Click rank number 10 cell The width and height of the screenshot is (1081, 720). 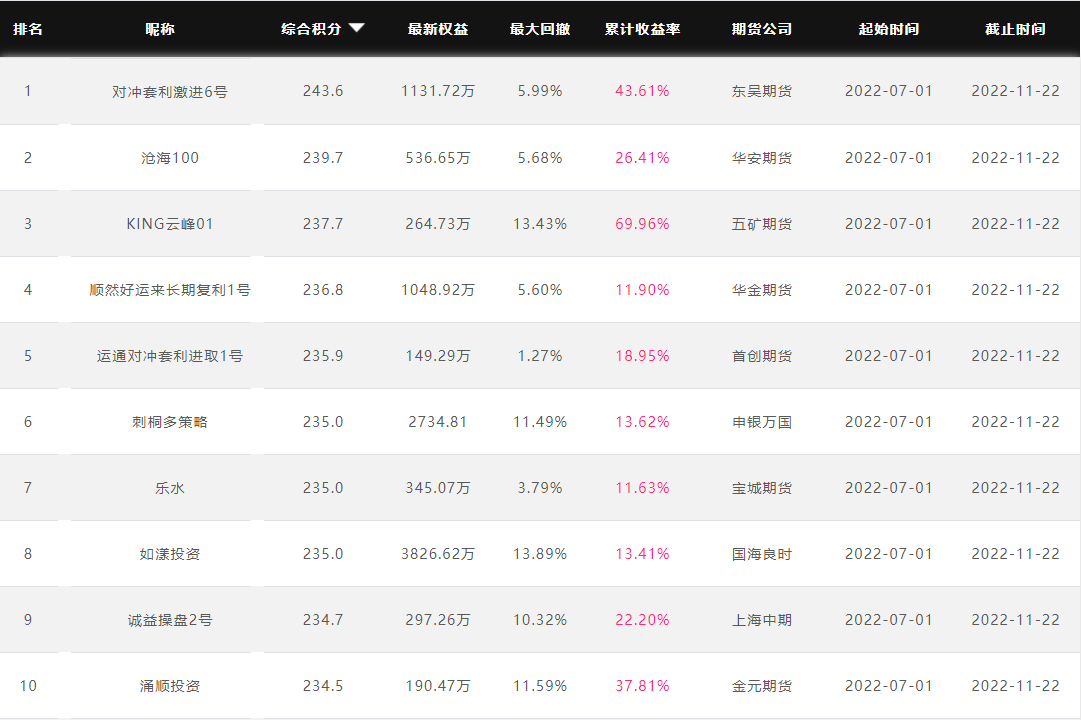[28, 686]
